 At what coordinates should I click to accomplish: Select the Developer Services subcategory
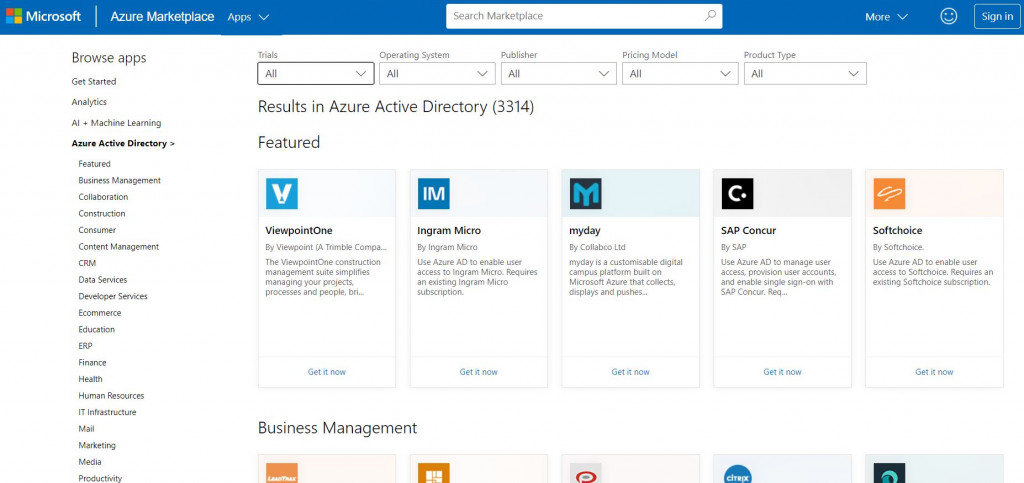pos(113,296)
